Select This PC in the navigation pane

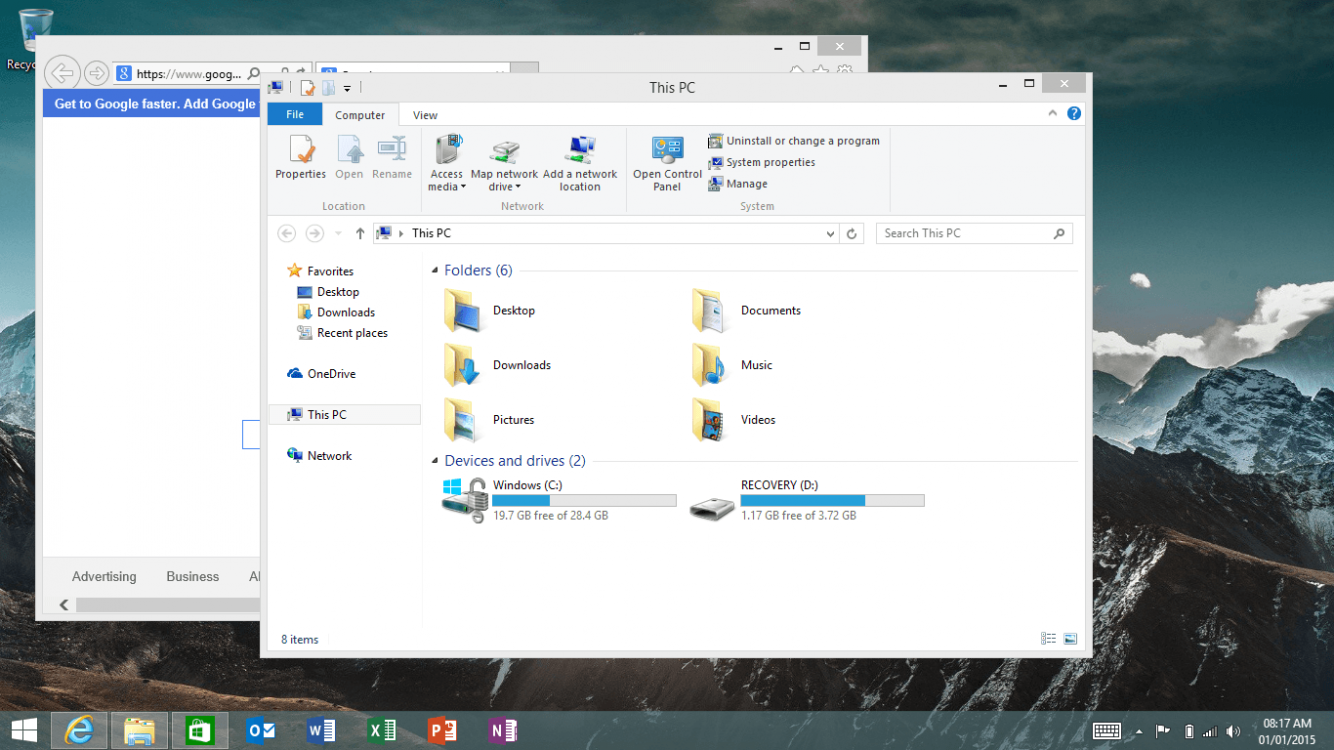(345, 414)
